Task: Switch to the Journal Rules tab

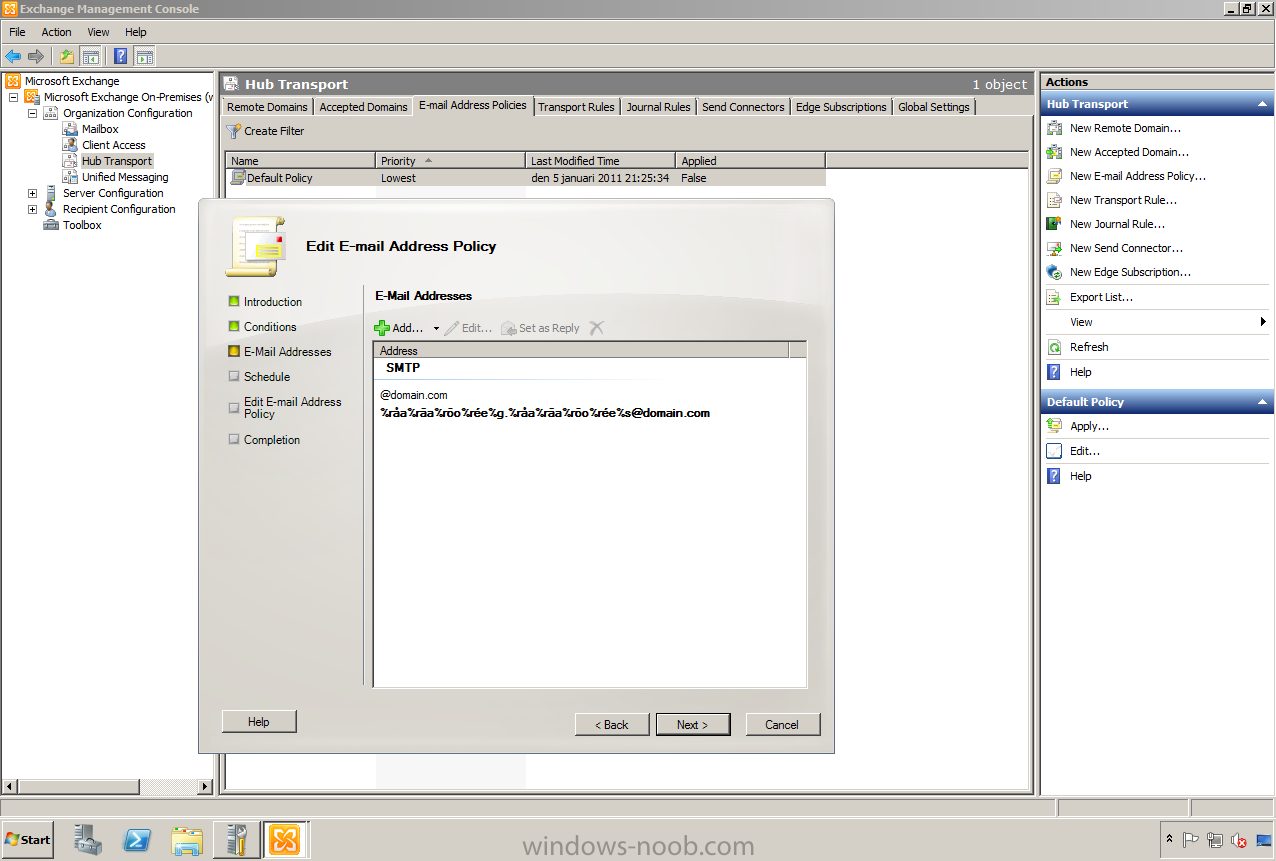Action: click(x=658, y=107)
